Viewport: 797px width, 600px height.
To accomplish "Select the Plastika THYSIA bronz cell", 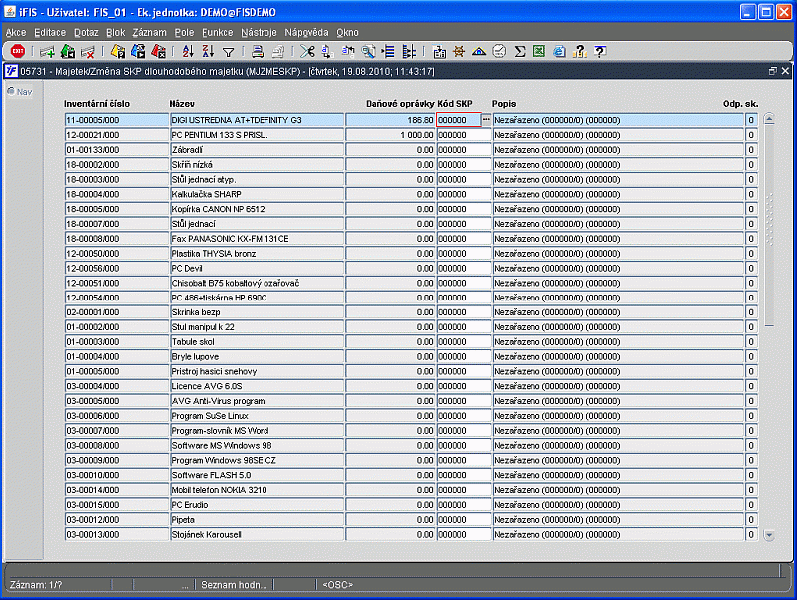I will pos(257,253).
